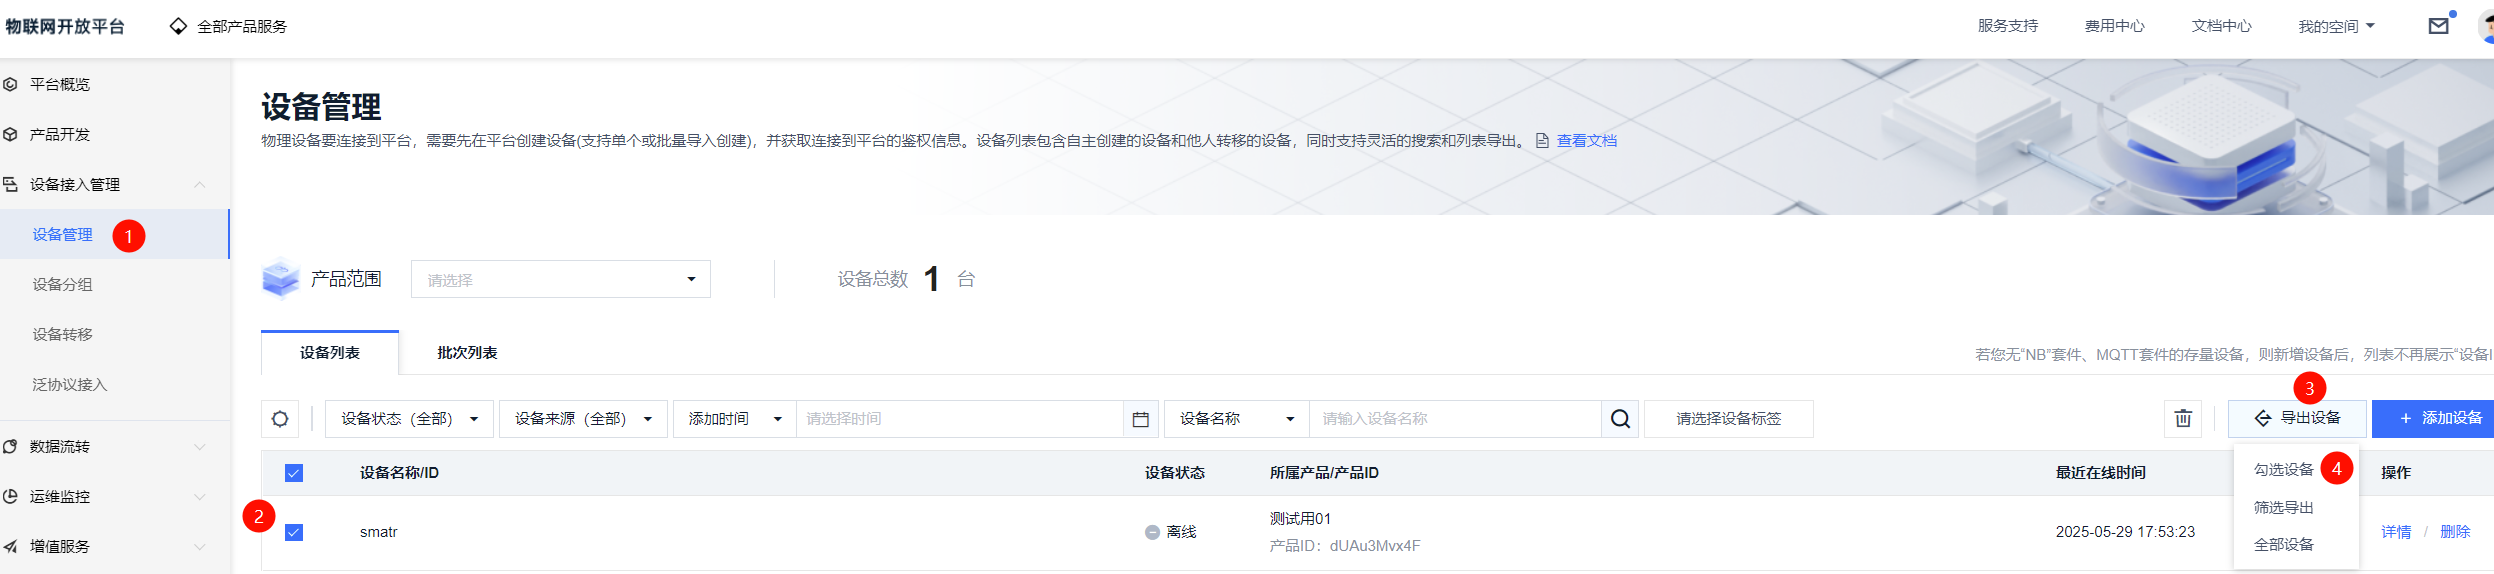Open 设备管理 in sidebar
2494x574 pixels.
click(62, 234)
